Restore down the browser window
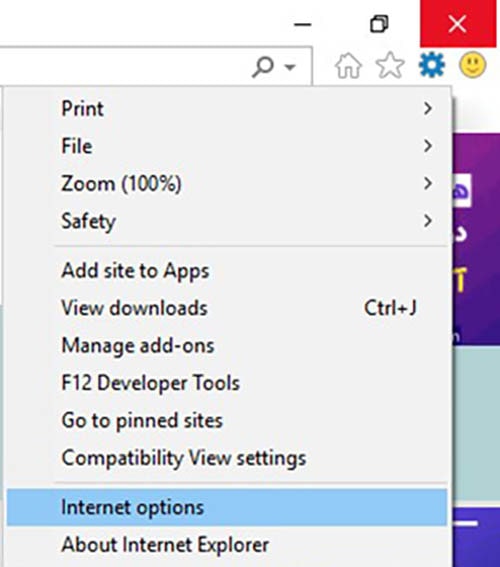This screenshot has height=567, width=500. click(x=379, y=24)
